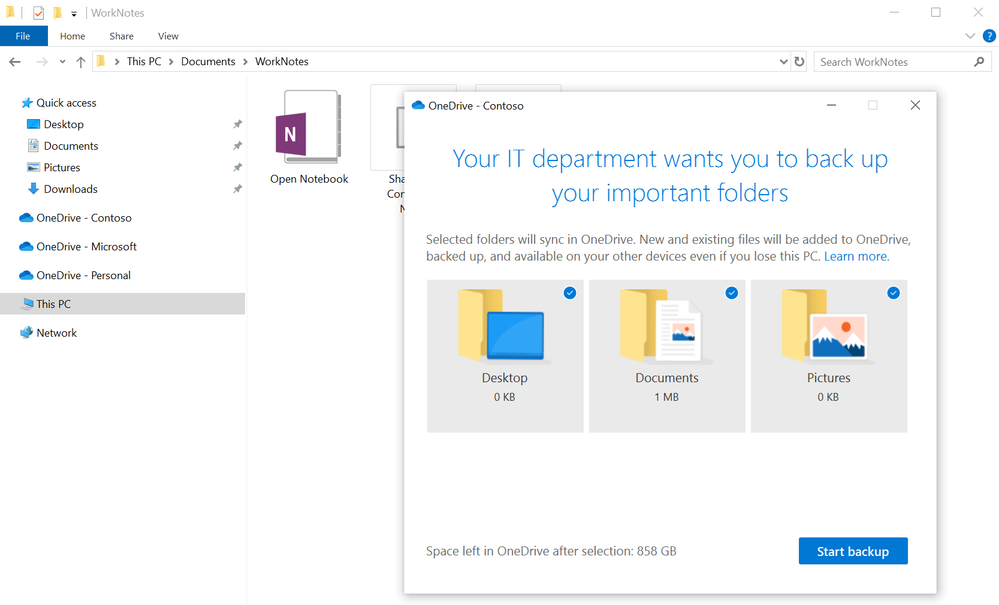Open Customize Quick Access Toolbar dropdown

(74, 13)
